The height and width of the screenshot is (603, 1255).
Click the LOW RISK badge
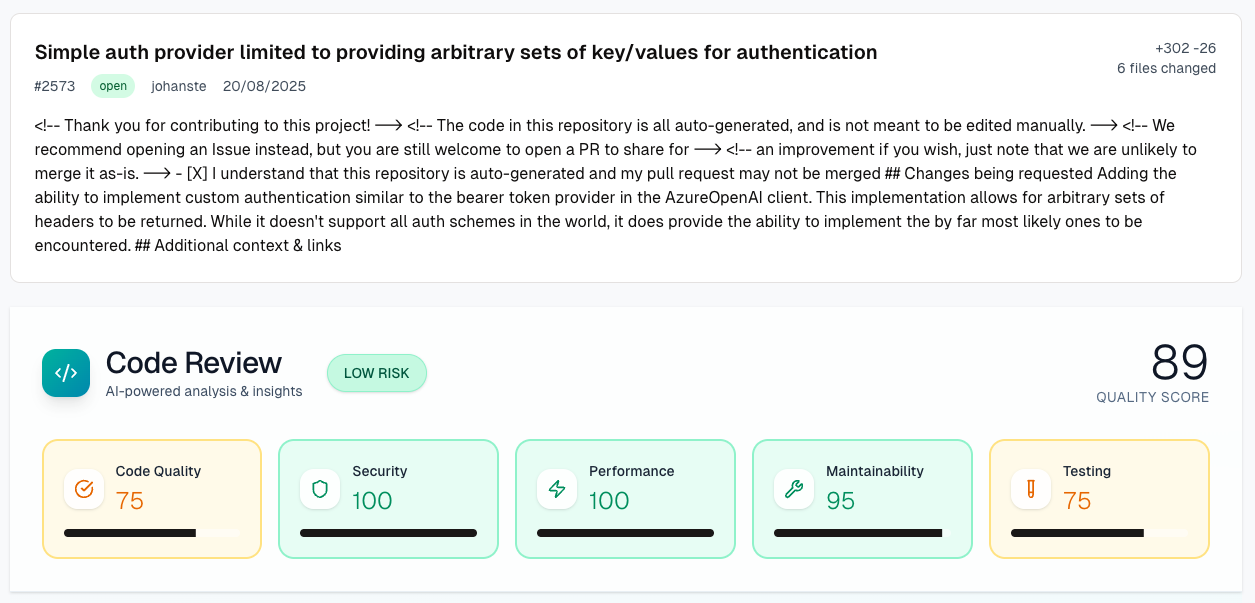(376, 373)
